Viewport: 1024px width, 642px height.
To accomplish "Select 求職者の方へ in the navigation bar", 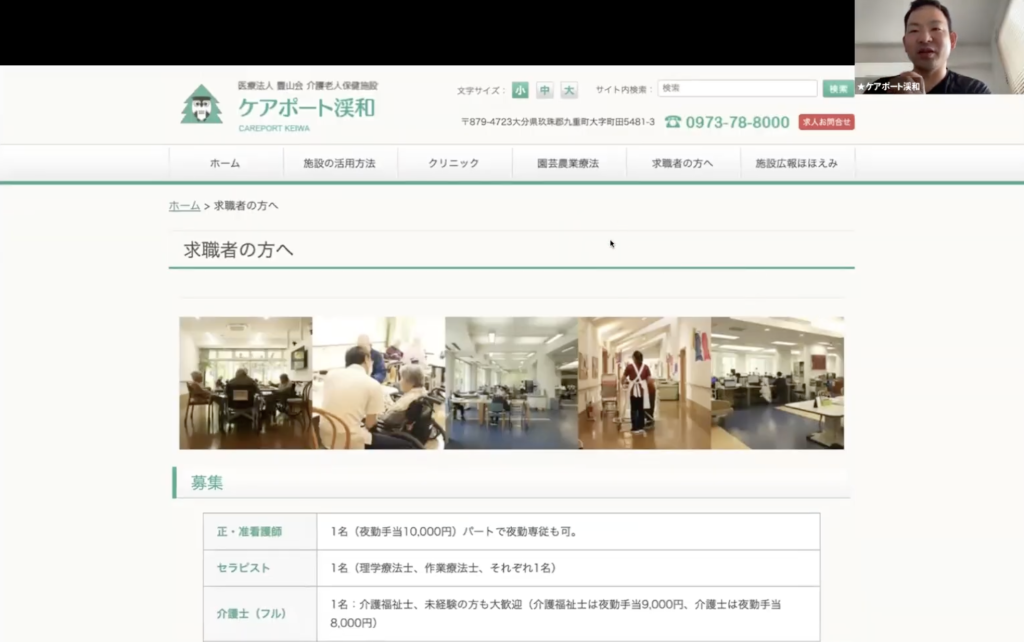I will pyautogui.click(x=683, y=163).
